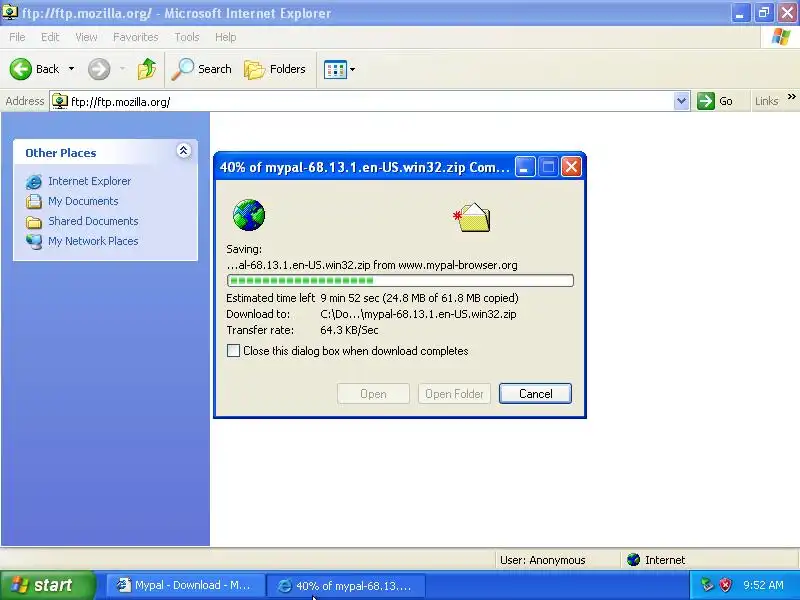Click the My Documents folder icon
Image resolution: width=800 pixels, height=600 pixels.
pos(34,202)
